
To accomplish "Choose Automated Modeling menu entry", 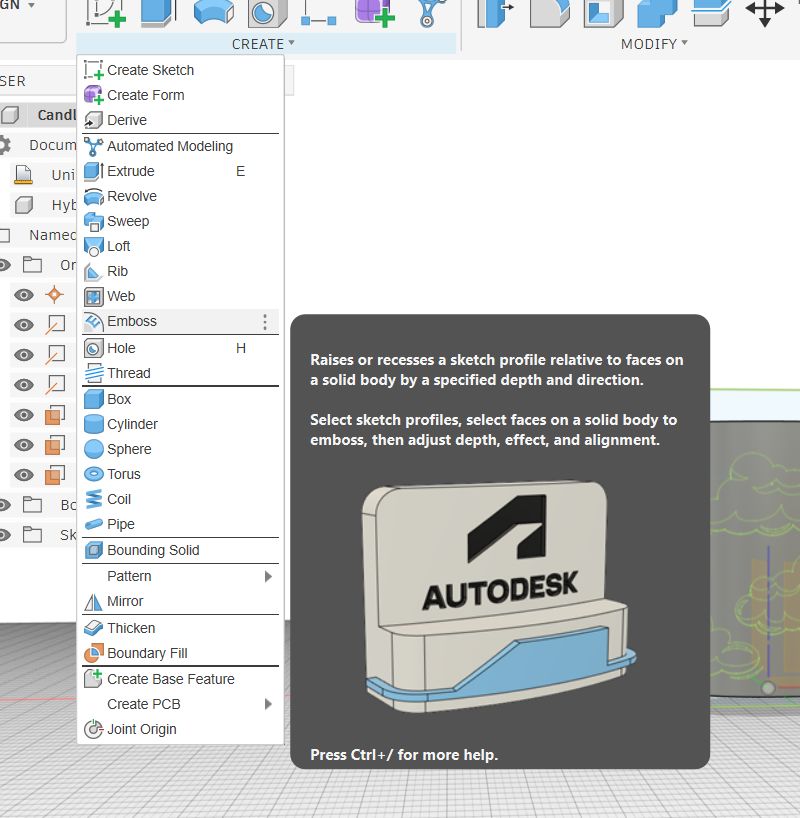I will [x=180, y=146].
